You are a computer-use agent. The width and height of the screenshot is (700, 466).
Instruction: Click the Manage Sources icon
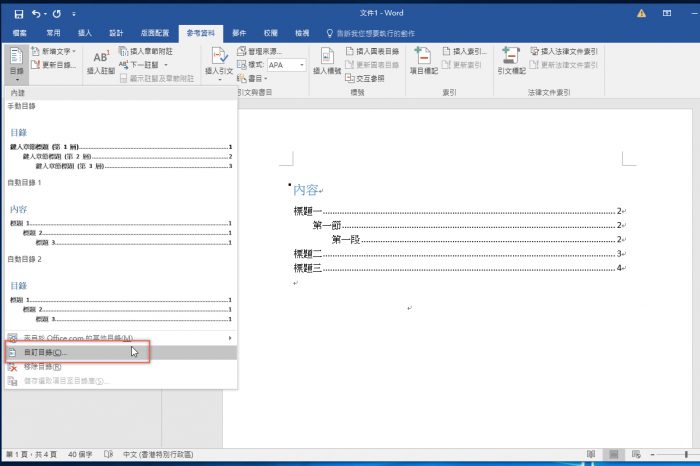pyautogui.click(x=242, y=51)
